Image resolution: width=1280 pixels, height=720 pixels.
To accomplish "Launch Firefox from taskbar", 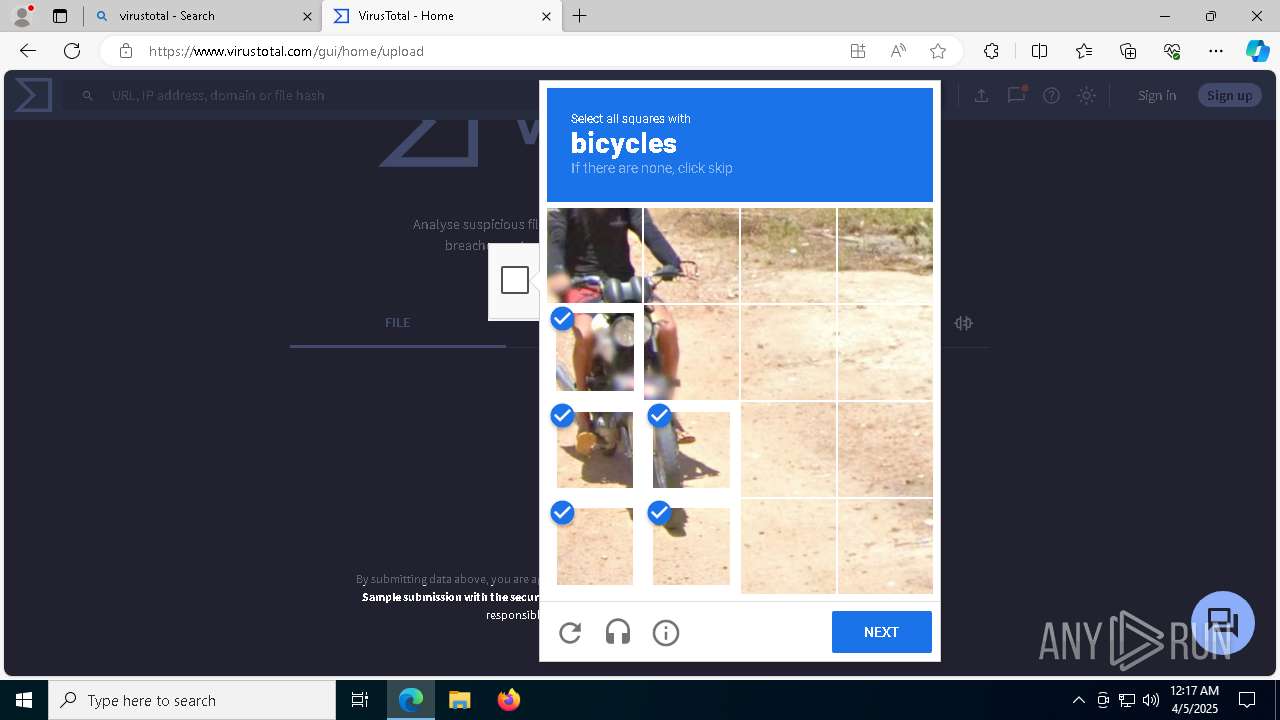I will (x=508, y=700).
